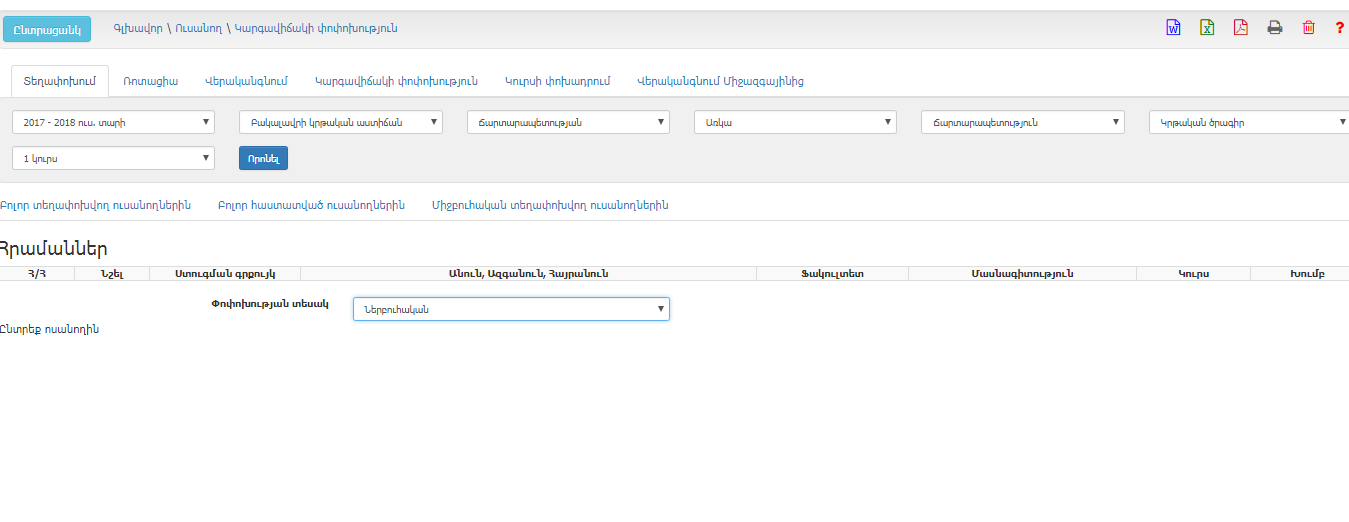The width and height of the screenshot is (1349, 522).
Task: Click the Գլխավոր breadcrumb link
Action: tap(137, 28)
